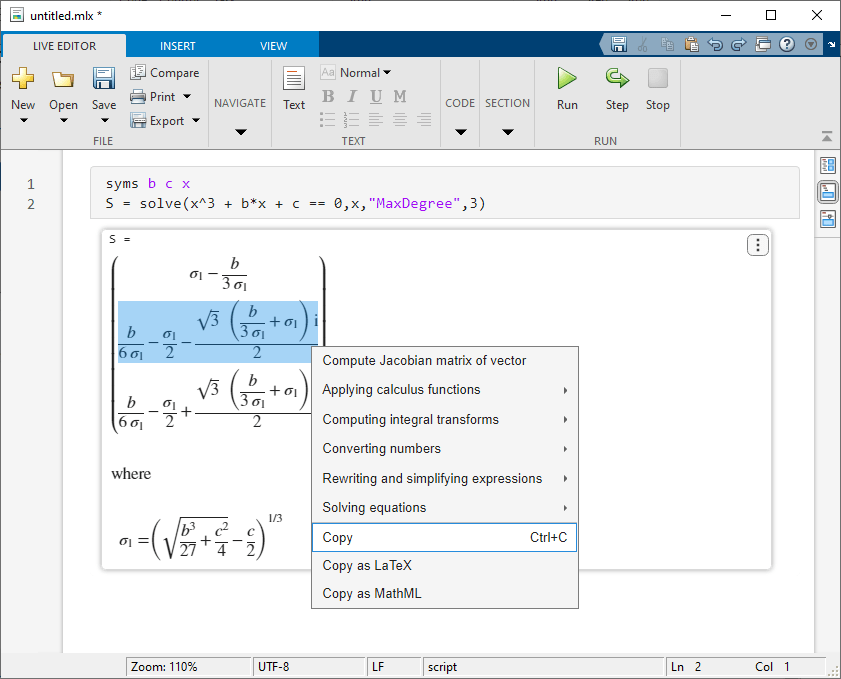841x679 pixels.
Task: Run the live script
Action: pyautogui.click(x=567, y=79)
